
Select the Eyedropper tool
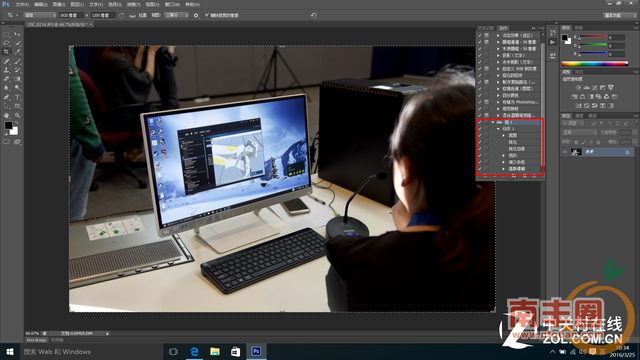(18, 52)
